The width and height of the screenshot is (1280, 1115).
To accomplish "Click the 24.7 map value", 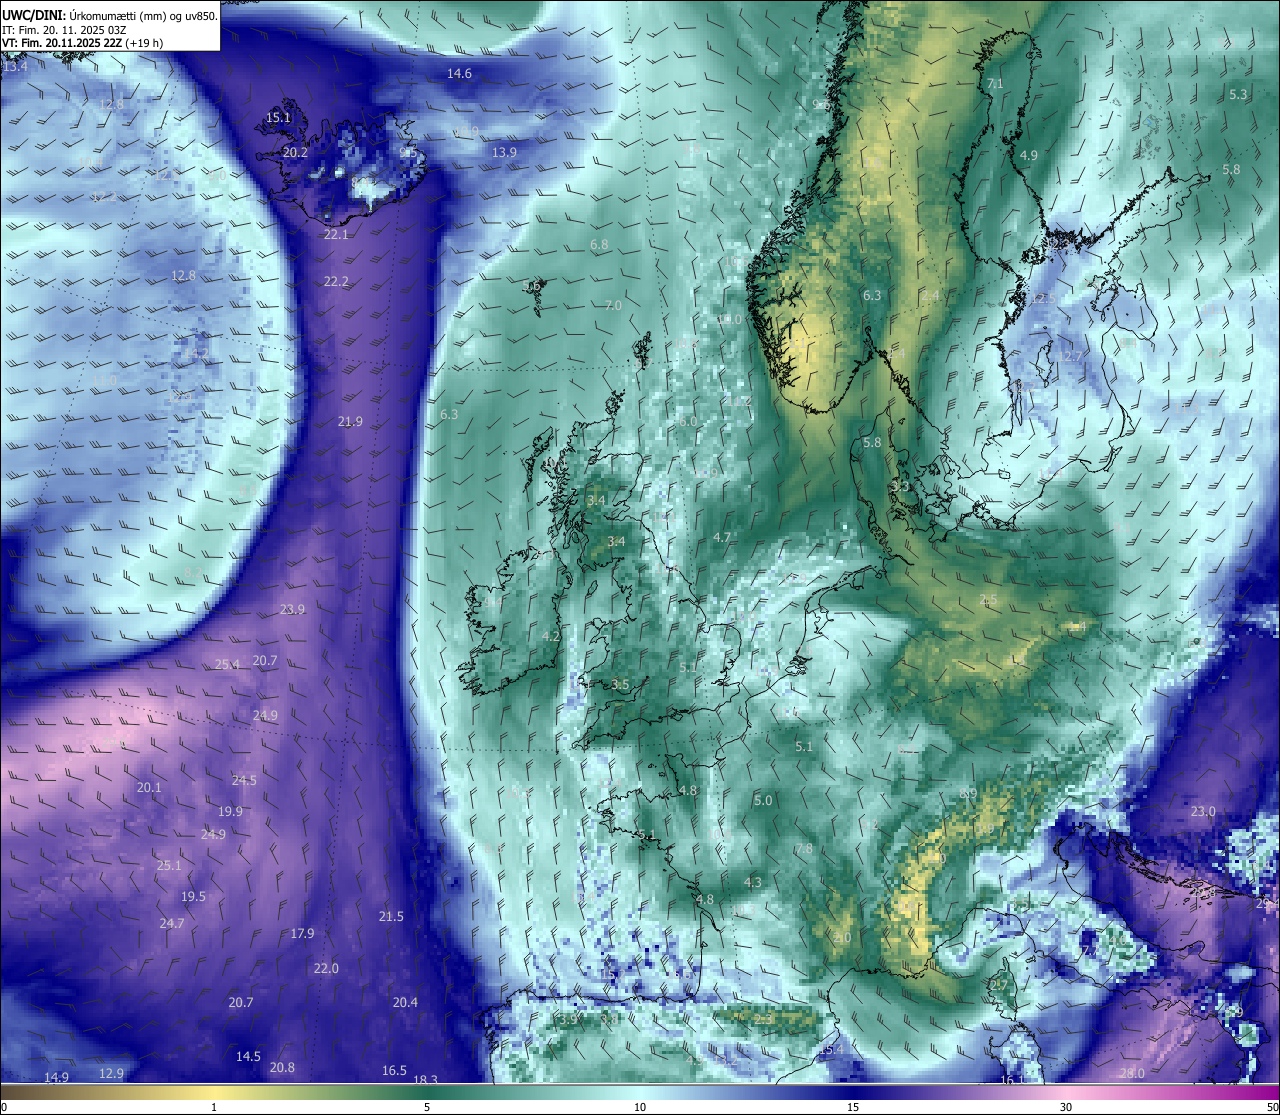I will 172,924.
